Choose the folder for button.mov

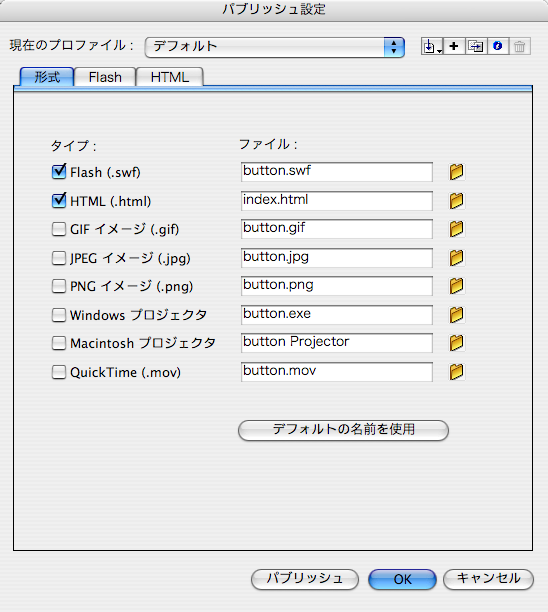pyautogui.click(x=456, y=372)
